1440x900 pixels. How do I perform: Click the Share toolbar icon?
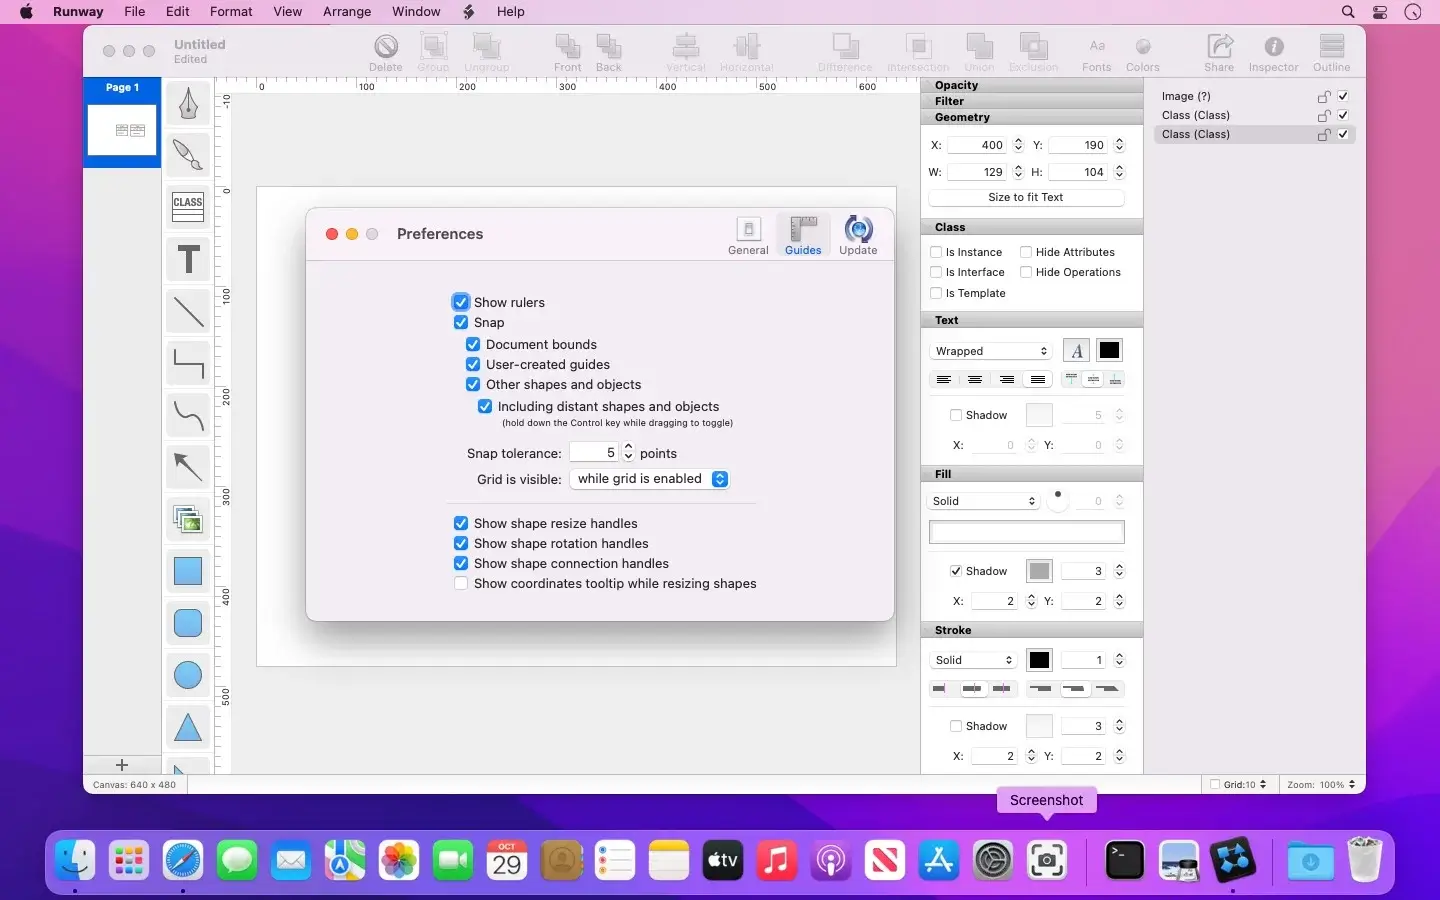click(x=1219, y=53)
